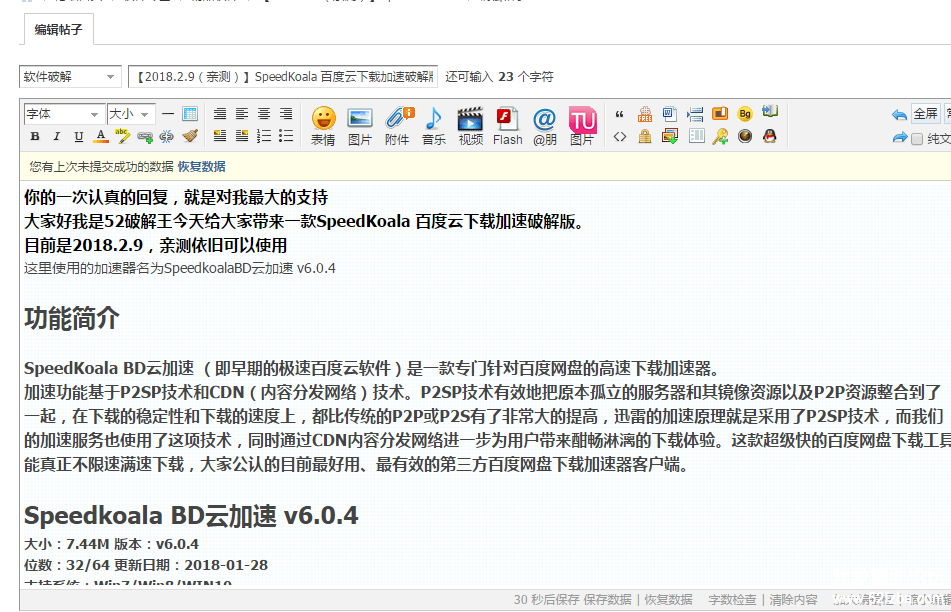This screenshot has height=612, width=951.
Task: Click the Flash insert icon
Action: click(507, 126)
